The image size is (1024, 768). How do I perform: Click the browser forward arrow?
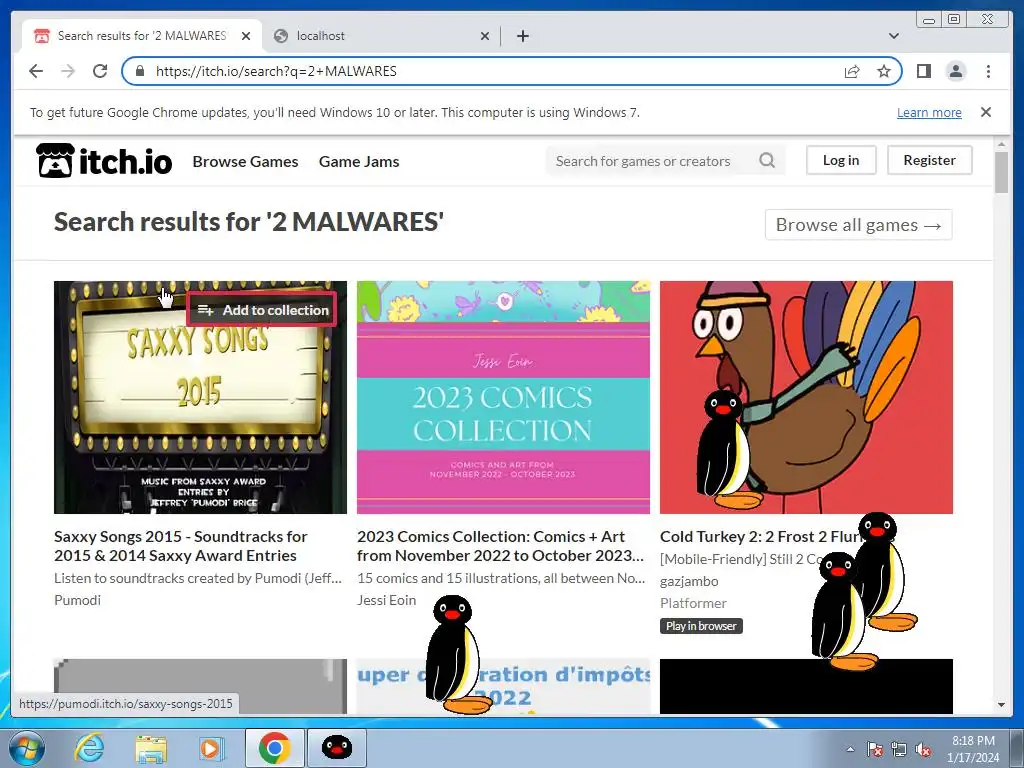(x=68, y=71)
